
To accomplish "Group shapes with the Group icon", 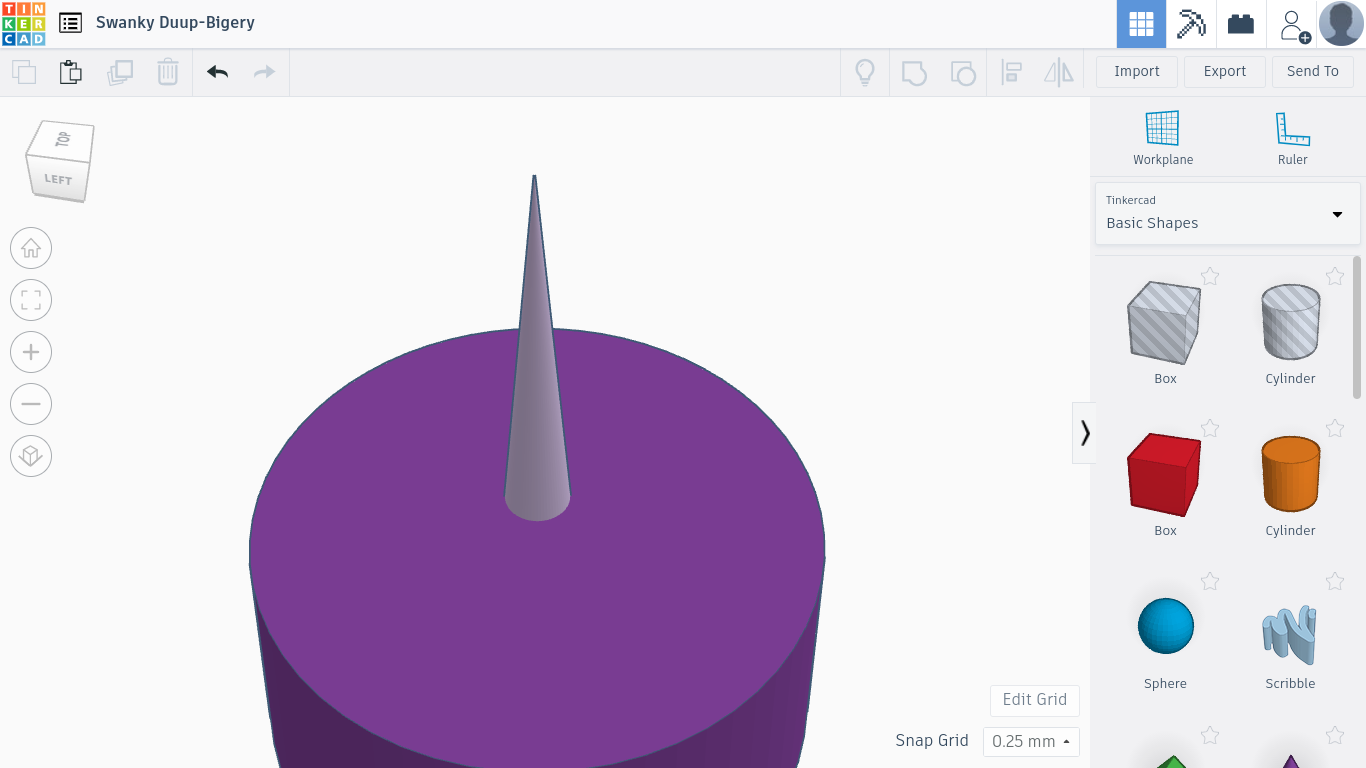I will tap(913, 71).
